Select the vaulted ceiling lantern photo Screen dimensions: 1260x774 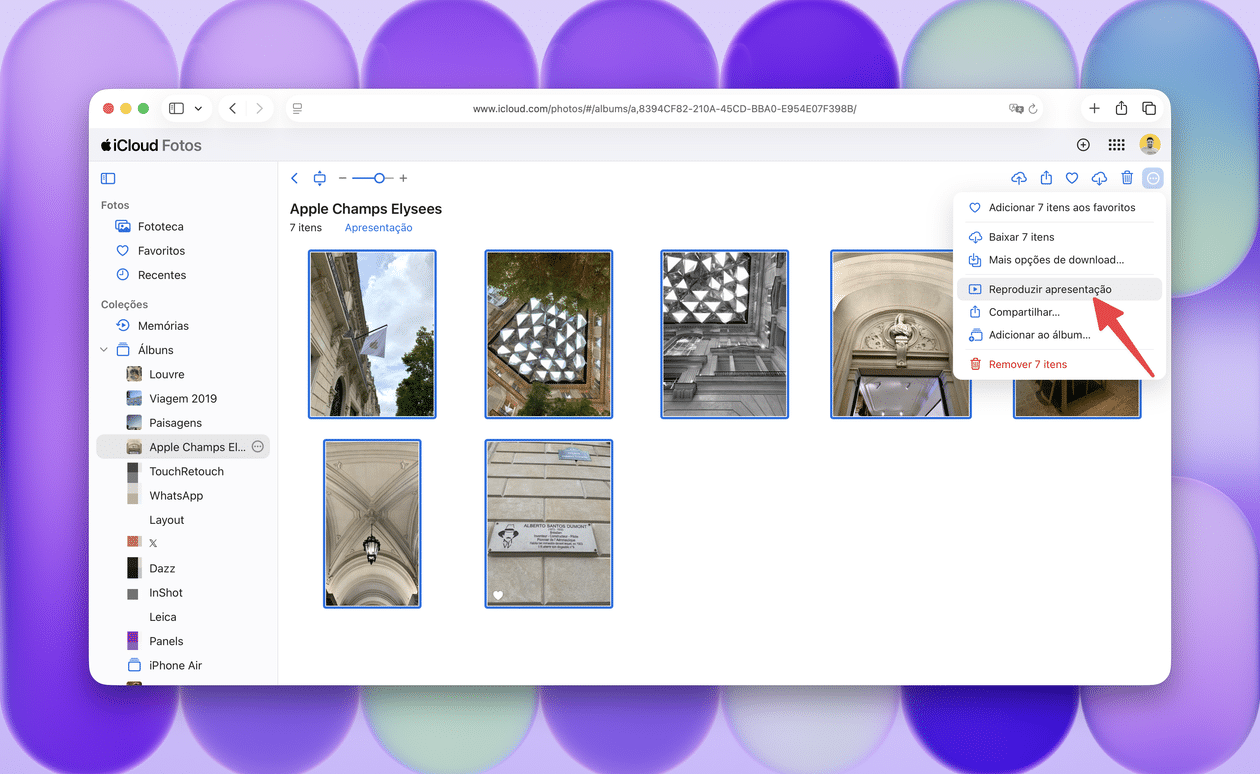372,524
